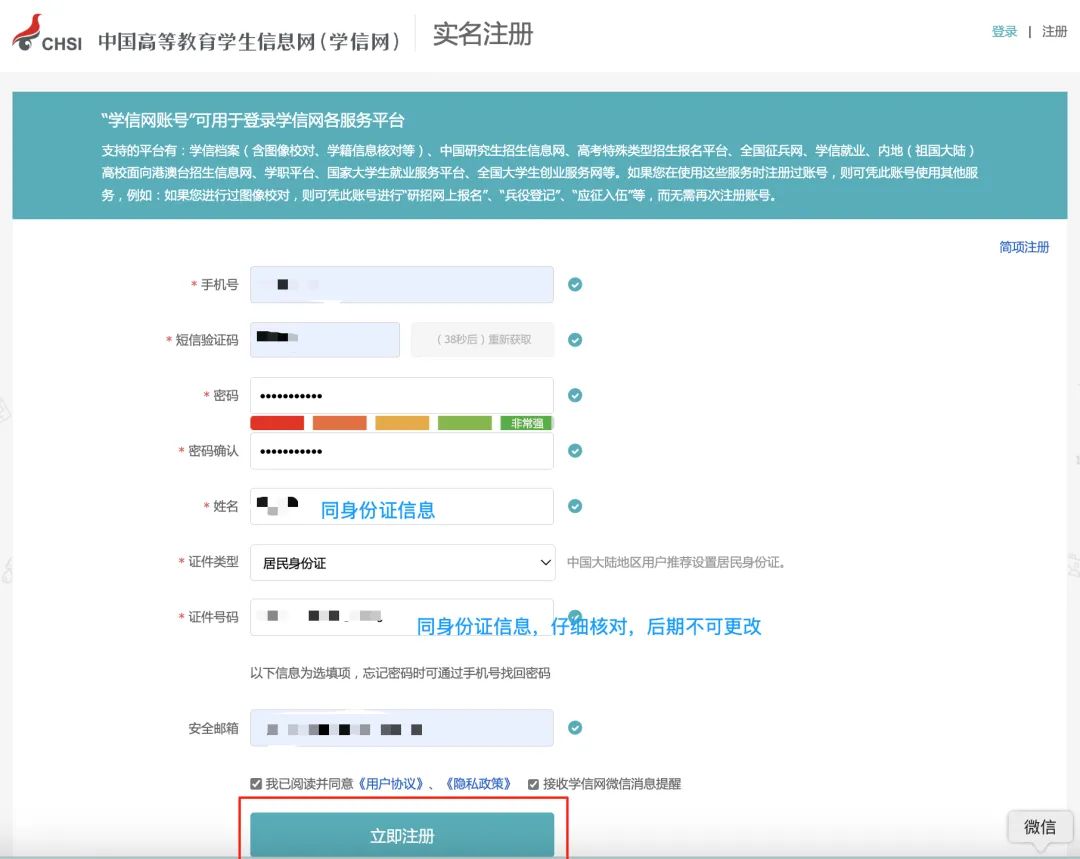Click the 微信 floating button
Image resolution: width=1080 pixels, height=859 pixels.
click(x=1040, y=827)
